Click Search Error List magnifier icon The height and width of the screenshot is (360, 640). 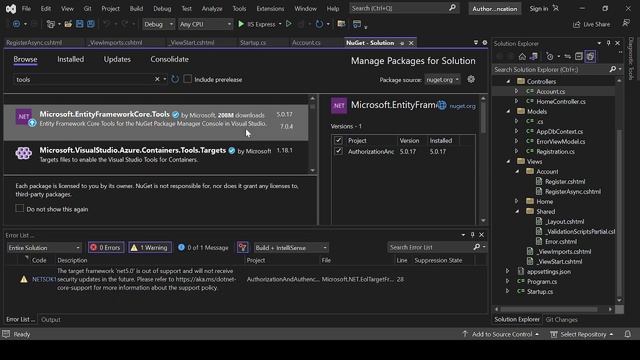pyautogui.click(x=477, y=247)
